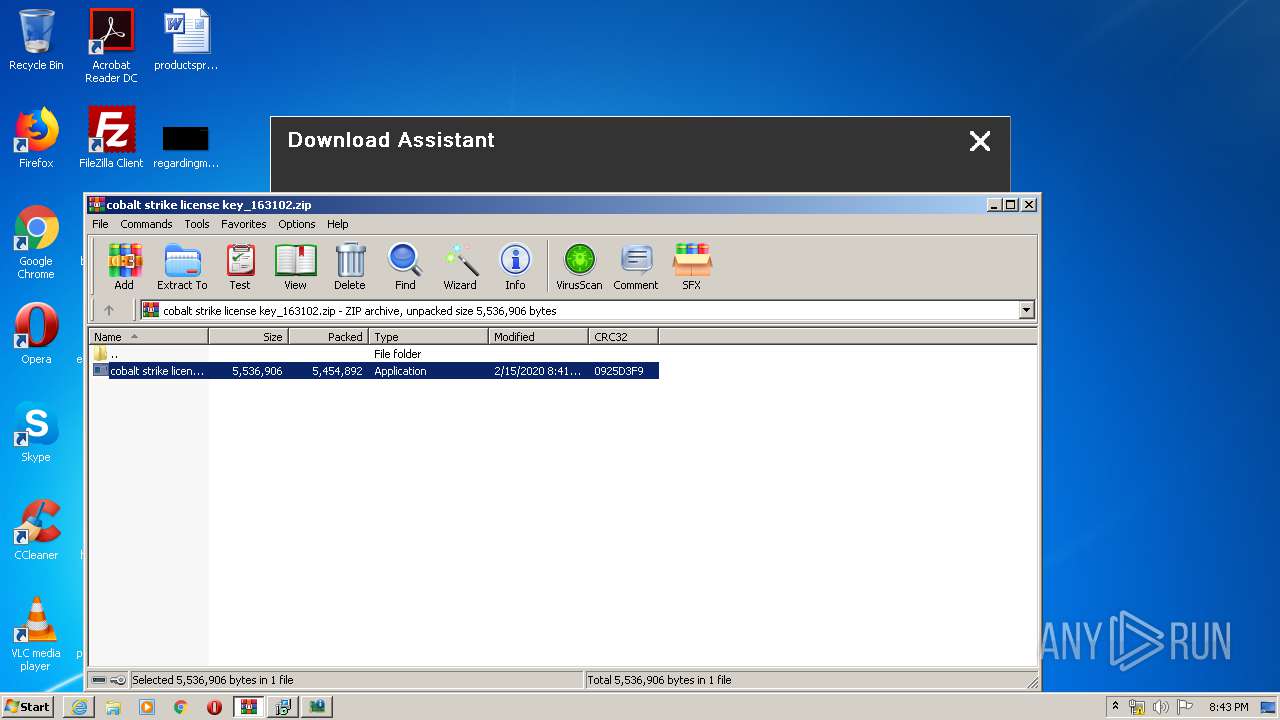Click the 0925D3F9 CRC32 value
Screen dimensions: 1280x720
pyautogui.click(x=619, y=371)
